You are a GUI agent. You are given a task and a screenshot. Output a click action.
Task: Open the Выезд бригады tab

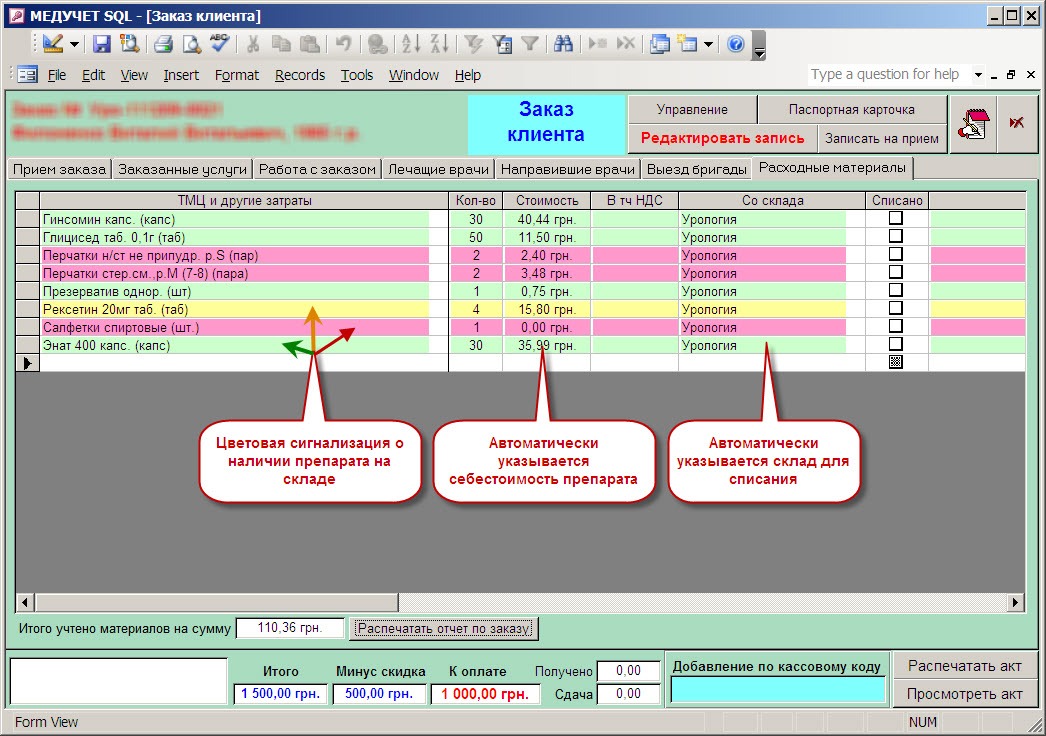696,169
